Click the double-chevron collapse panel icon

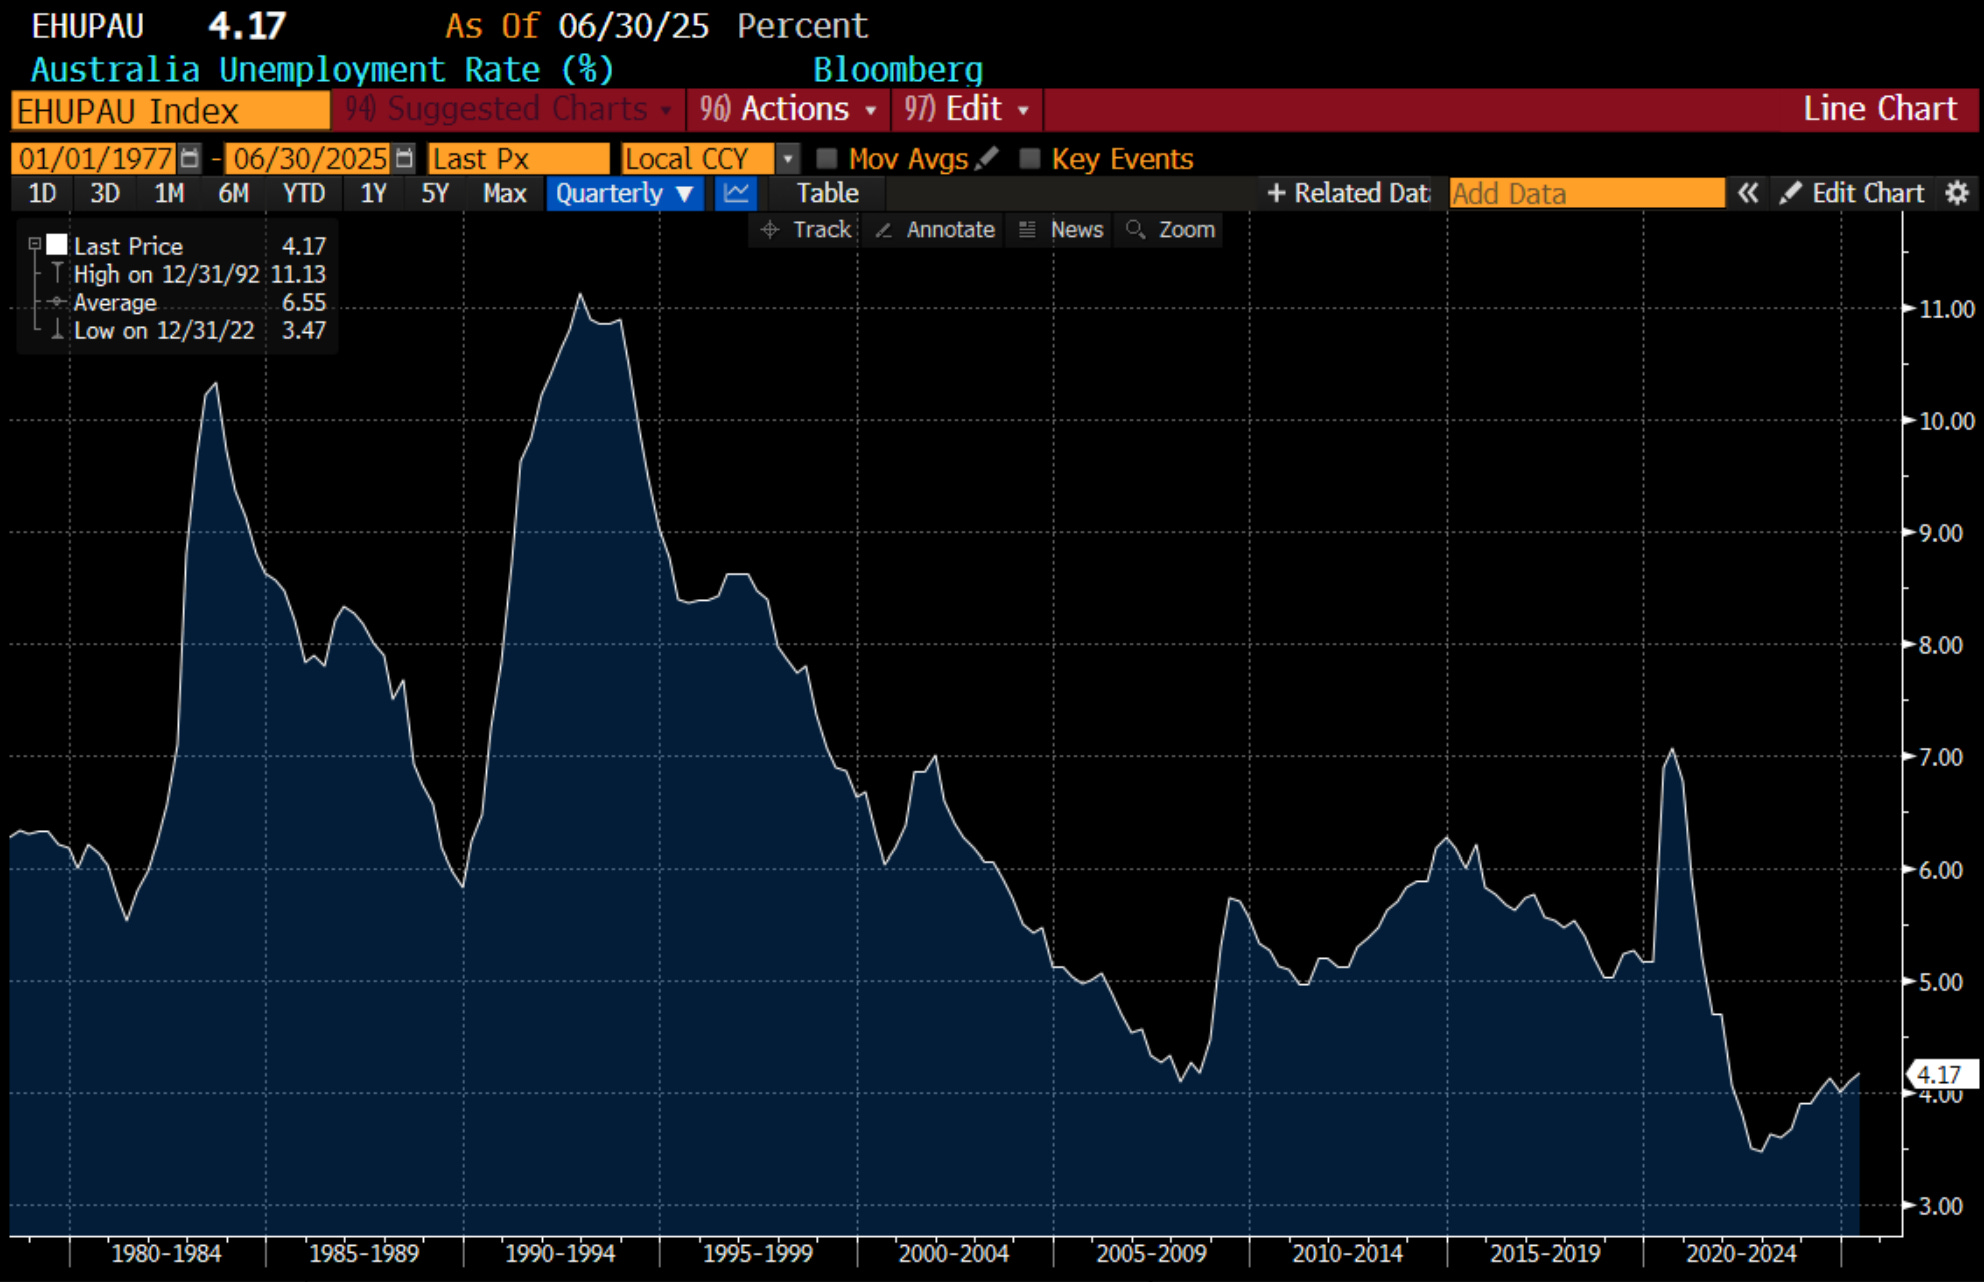click(x=1747, y=193)
